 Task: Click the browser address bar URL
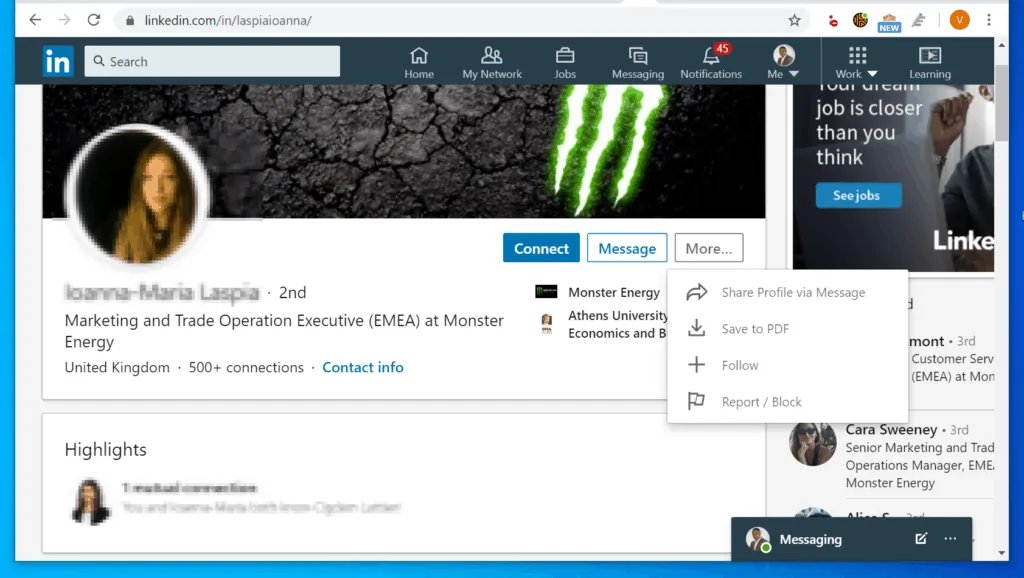(228, 20)
